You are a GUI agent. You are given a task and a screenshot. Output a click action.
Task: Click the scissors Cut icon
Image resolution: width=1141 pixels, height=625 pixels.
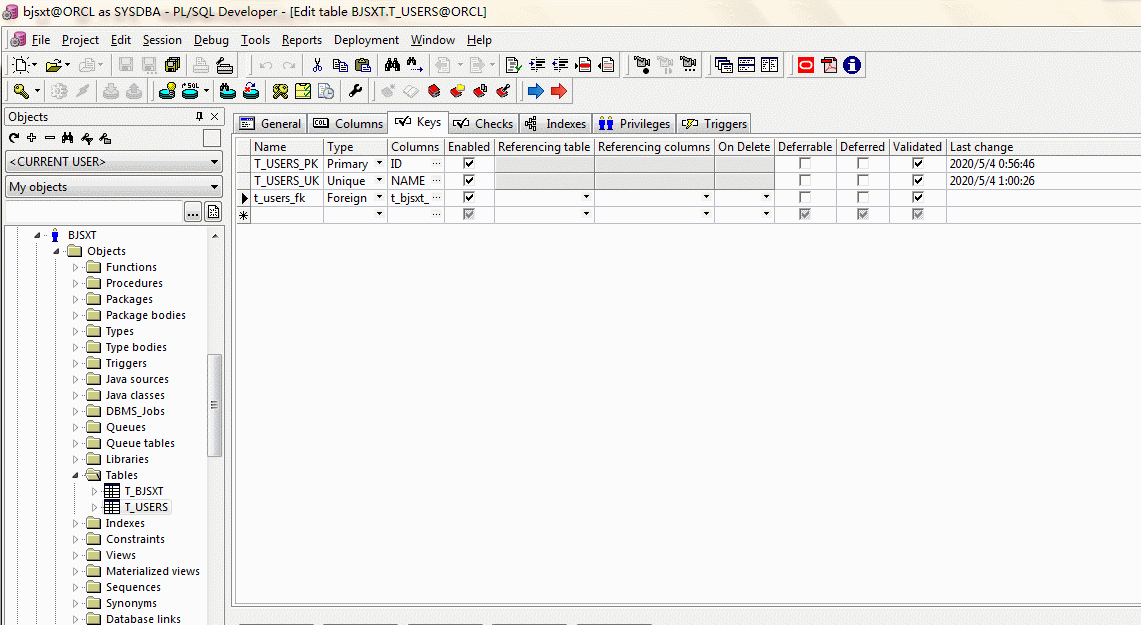pyautogui.click(x=317, y=65)
